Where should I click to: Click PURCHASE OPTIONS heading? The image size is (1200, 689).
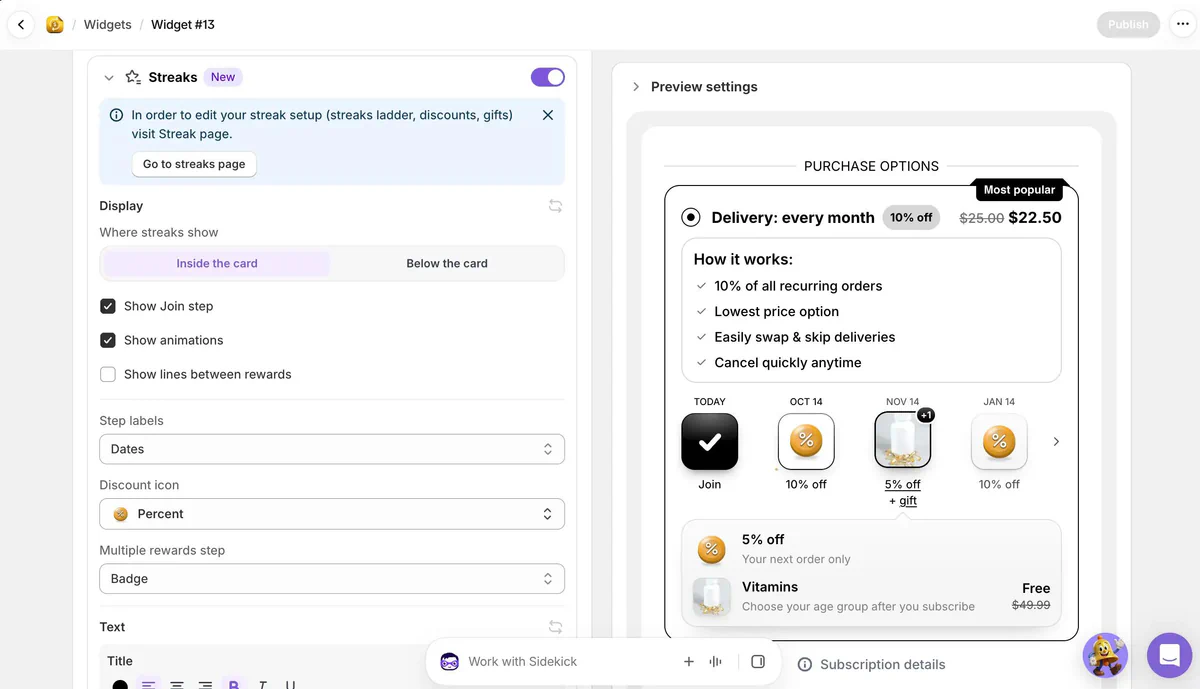(x=872, y=166)
